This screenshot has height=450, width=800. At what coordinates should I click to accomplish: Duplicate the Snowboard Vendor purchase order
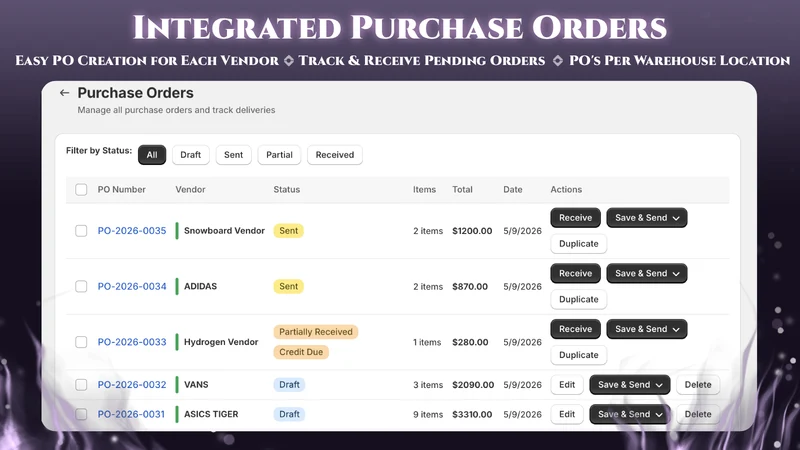(x=579, y=244)
